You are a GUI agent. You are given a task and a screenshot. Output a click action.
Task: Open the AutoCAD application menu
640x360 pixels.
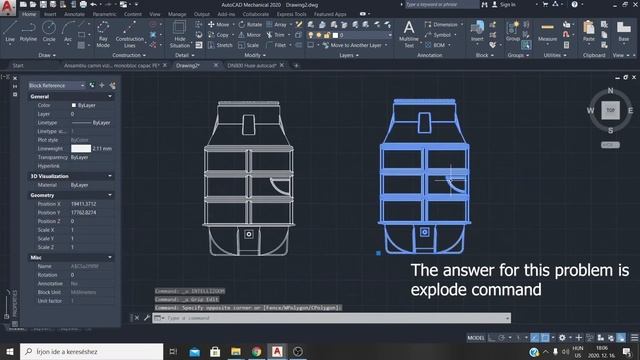coord(7,7)
